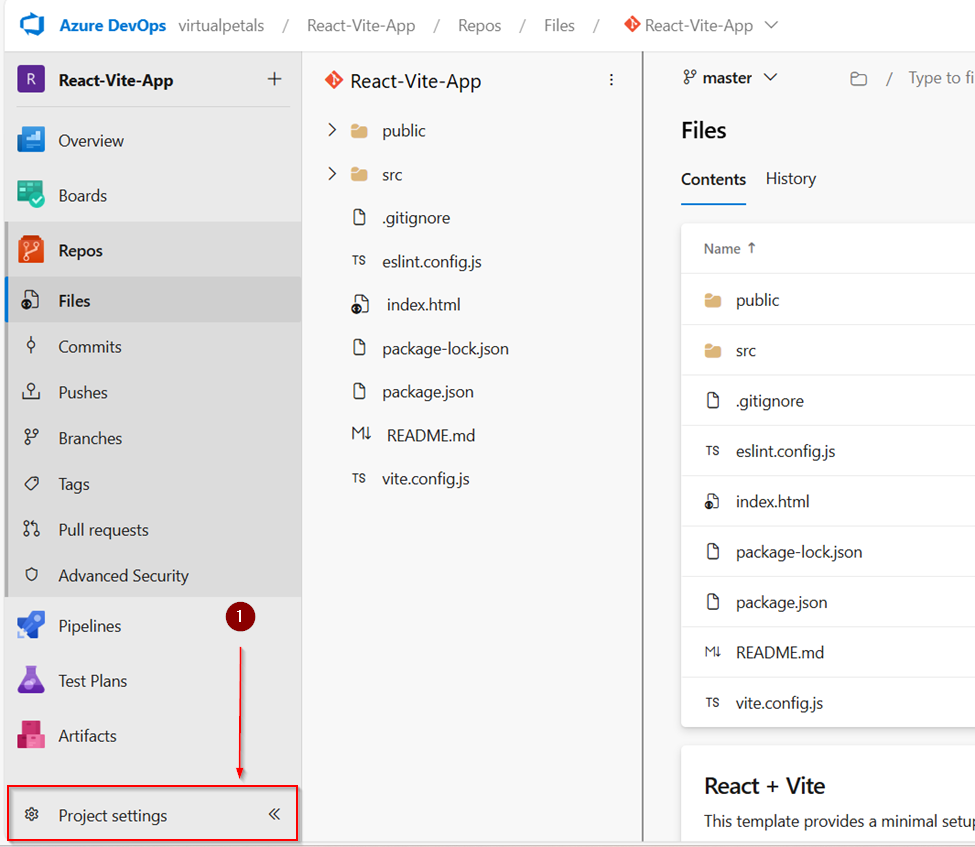Click the git icon in breadcrumb
This screenshot has width=975, height=847.
click(632, 24)
